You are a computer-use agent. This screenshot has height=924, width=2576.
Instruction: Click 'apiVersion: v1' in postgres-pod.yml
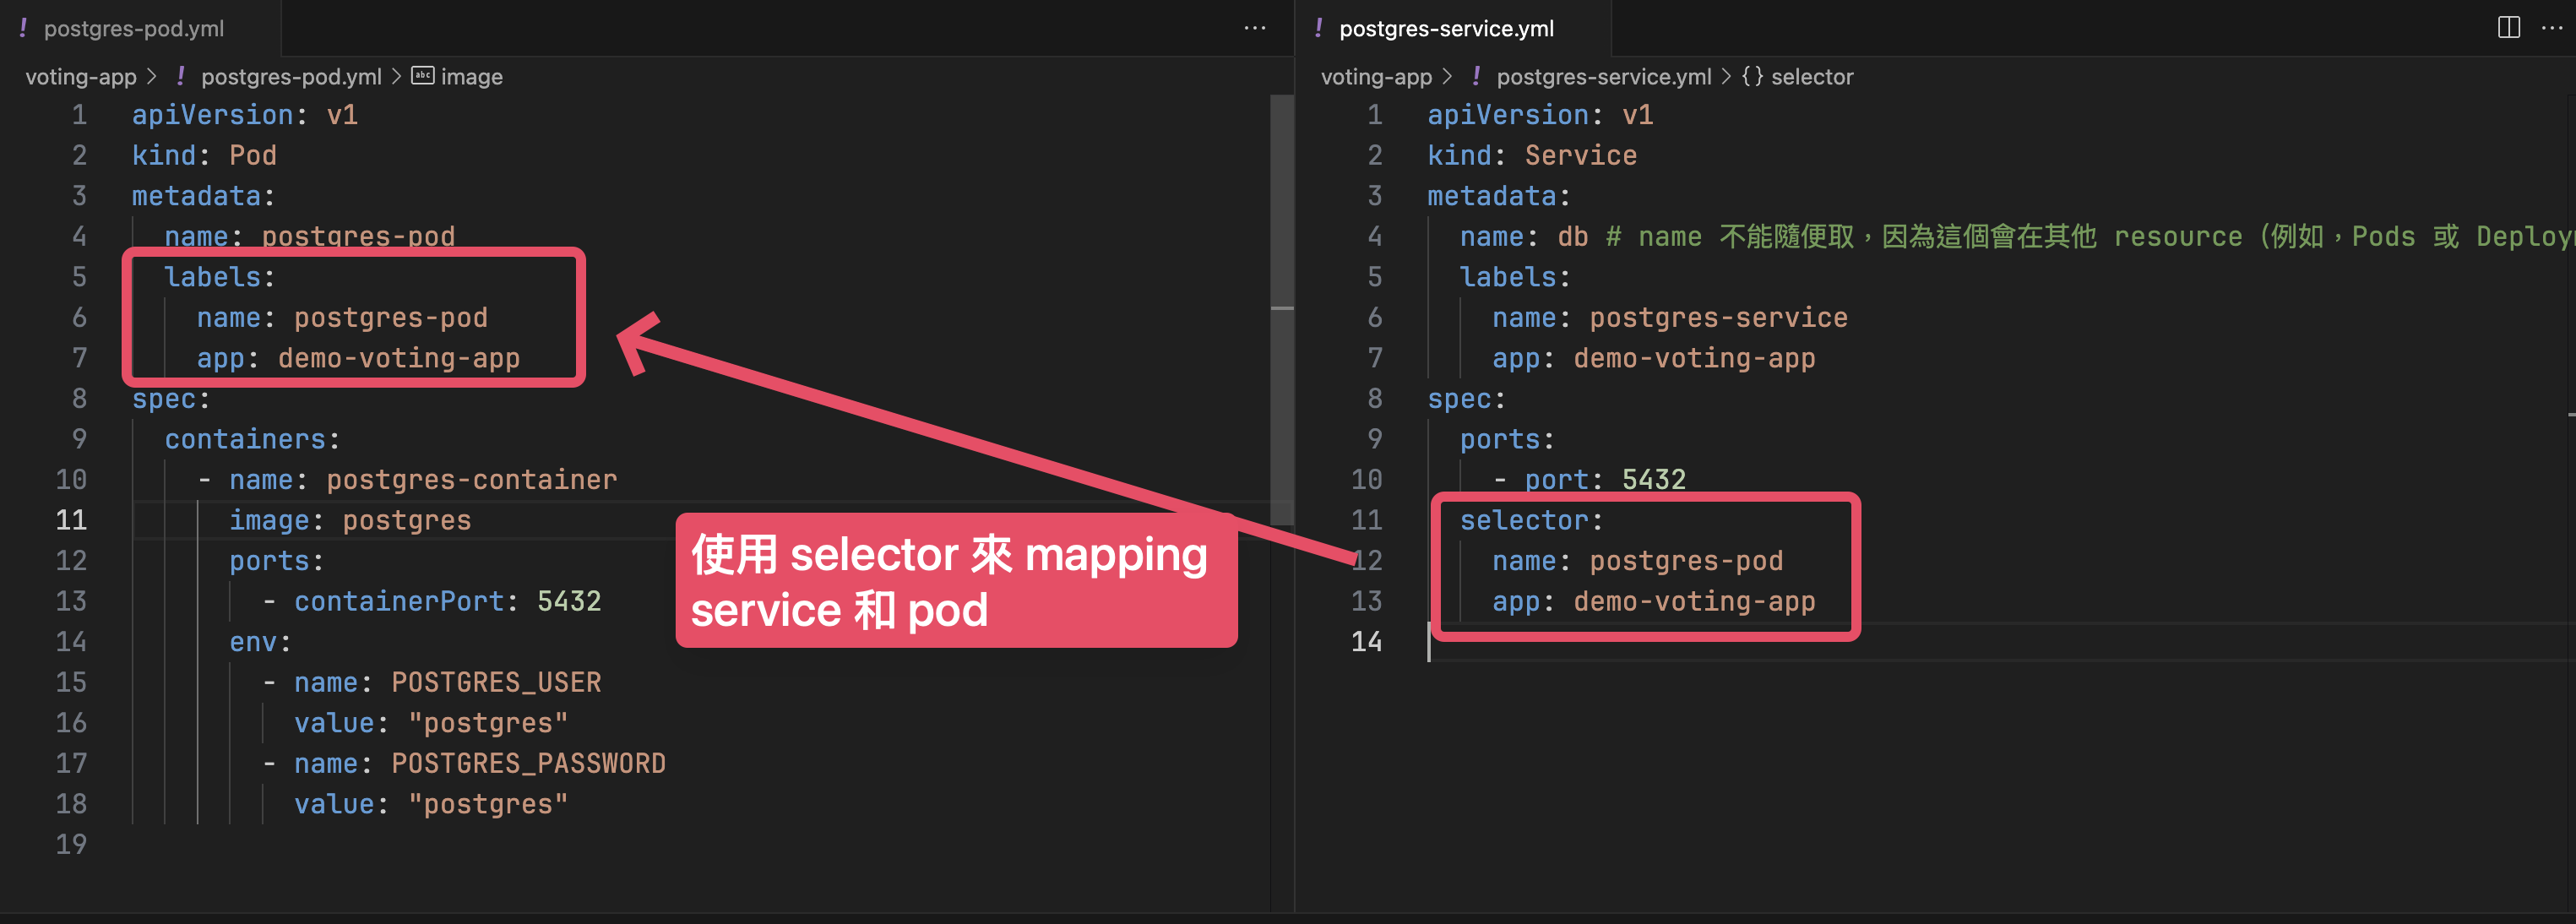click(245, 115)
